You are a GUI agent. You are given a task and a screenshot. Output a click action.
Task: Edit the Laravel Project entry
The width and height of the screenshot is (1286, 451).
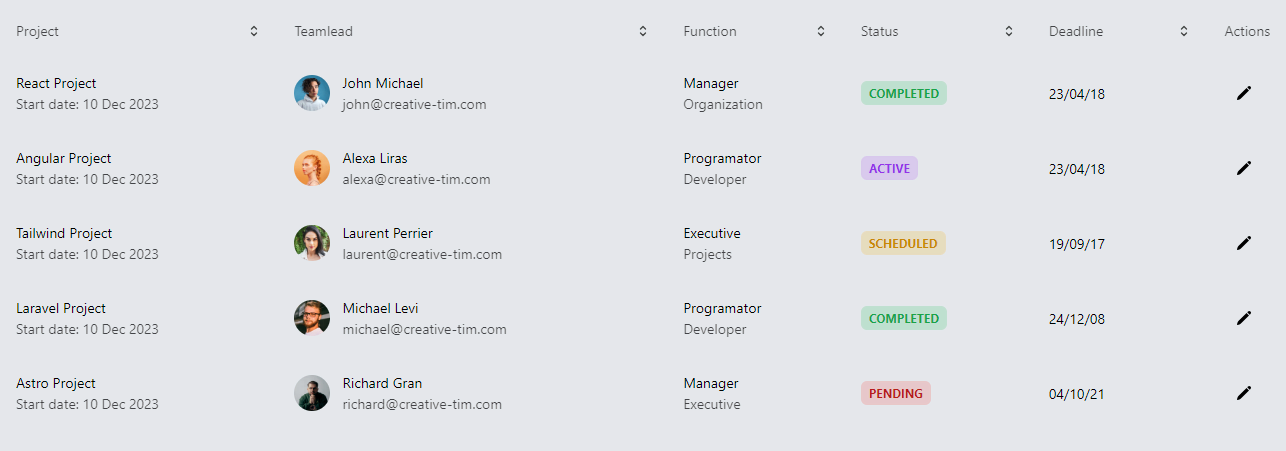[x=1244, y=318]
